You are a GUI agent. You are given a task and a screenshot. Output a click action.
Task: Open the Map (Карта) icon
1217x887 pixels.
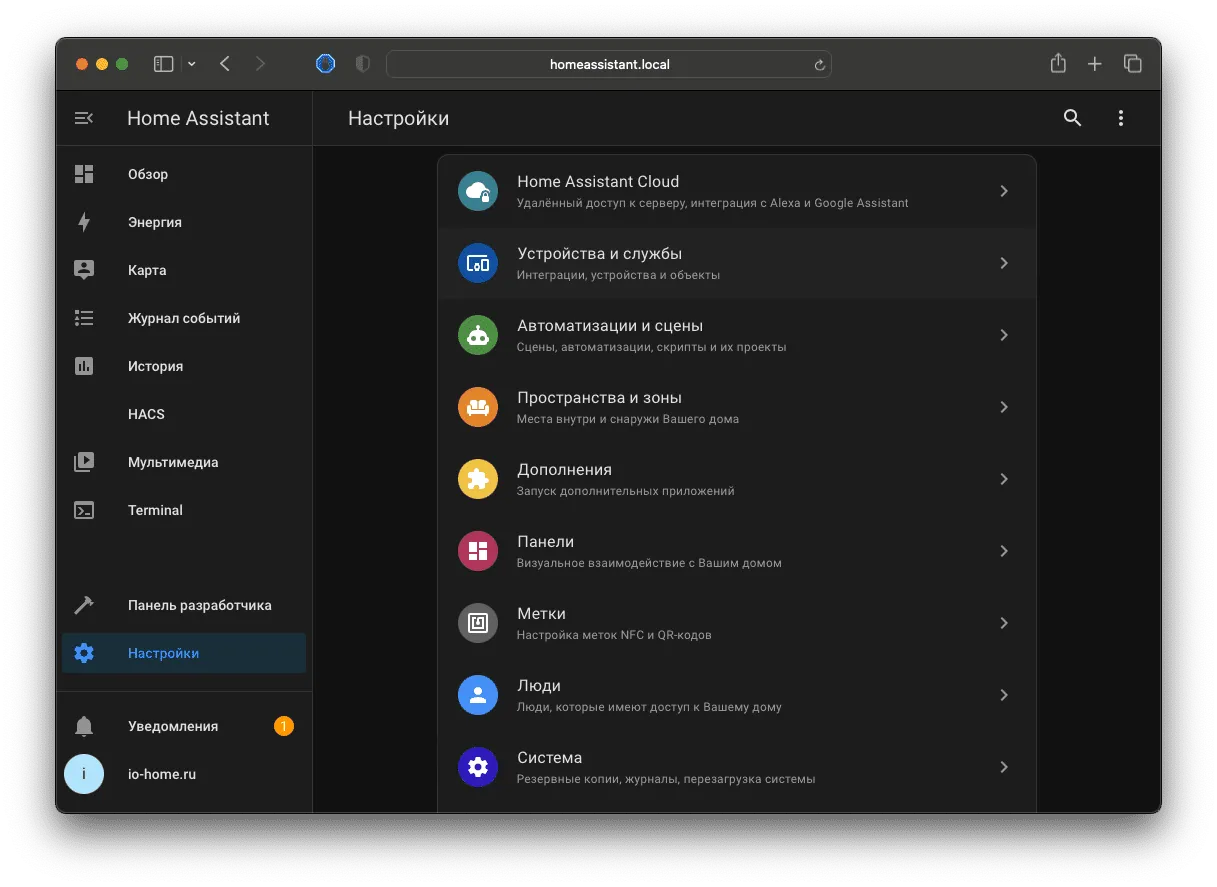84,270
